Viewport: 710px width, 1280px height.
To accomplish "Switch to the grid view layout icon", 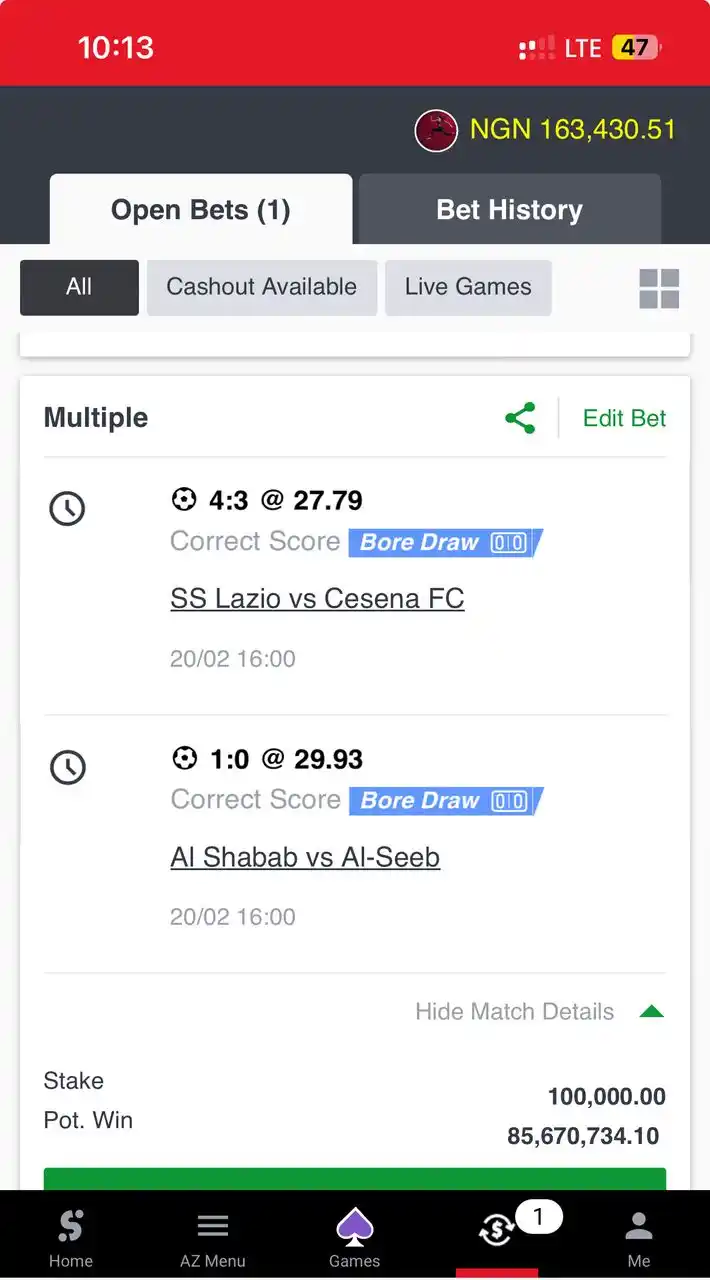I will pos(659,288).
